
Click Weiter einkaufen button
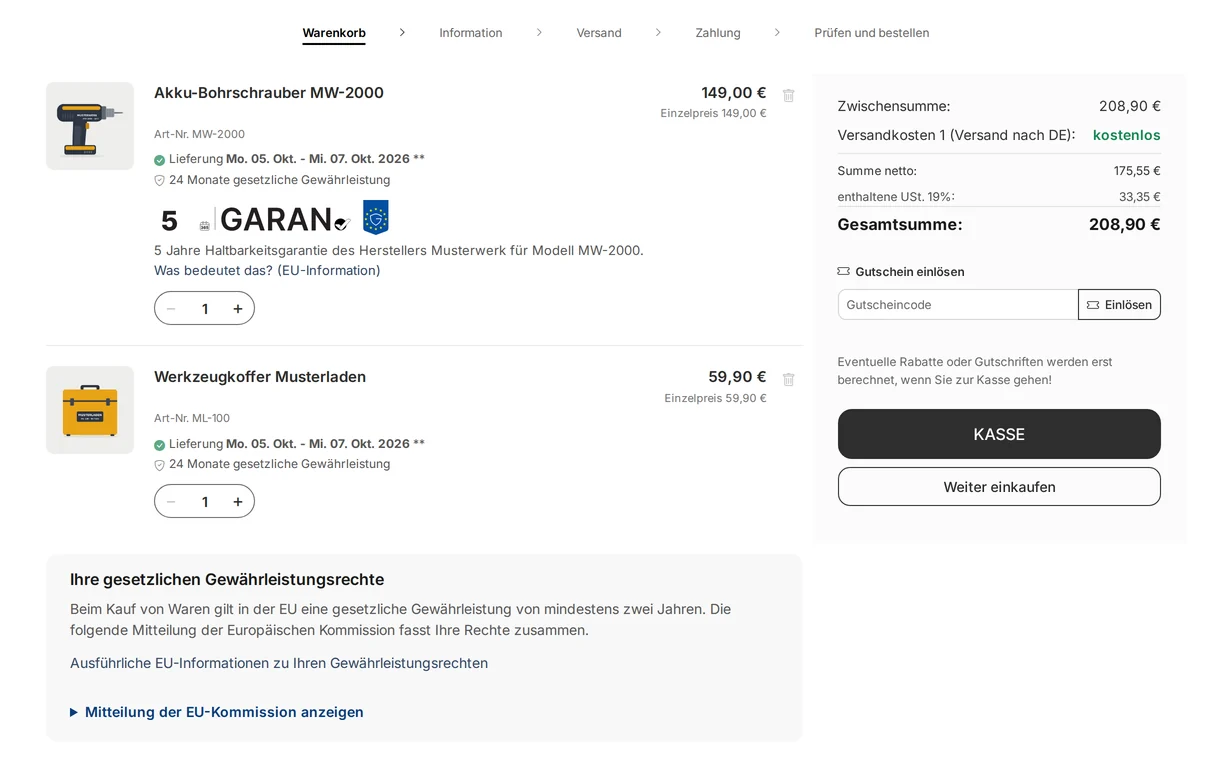click(x=999, y=487)
